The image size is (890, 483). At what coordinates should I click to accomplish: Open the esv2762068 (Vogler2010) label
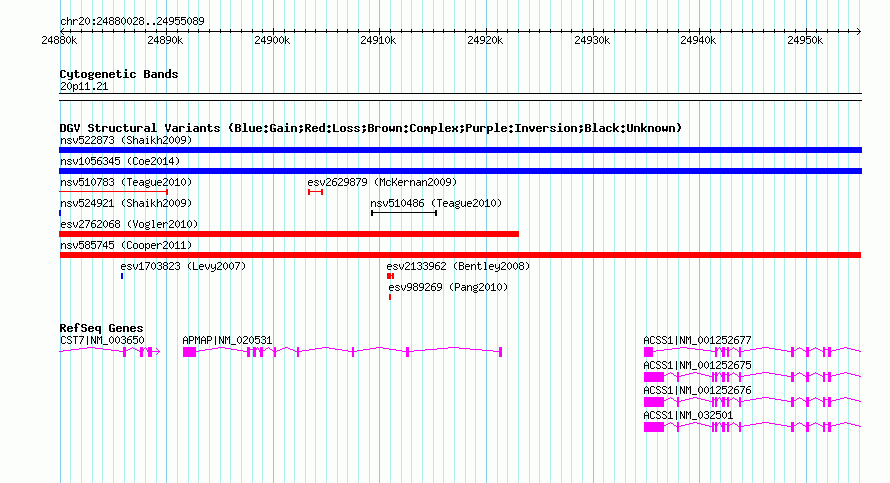click(129, 224)
